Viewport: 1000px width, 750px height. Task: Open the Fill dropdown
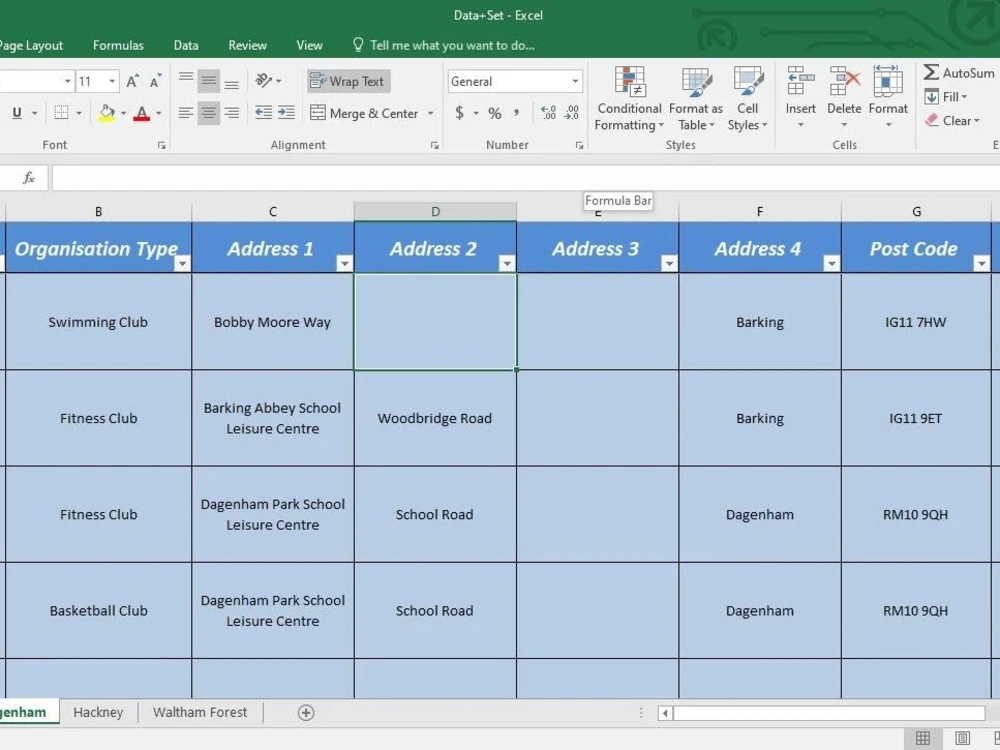(946, 97)
